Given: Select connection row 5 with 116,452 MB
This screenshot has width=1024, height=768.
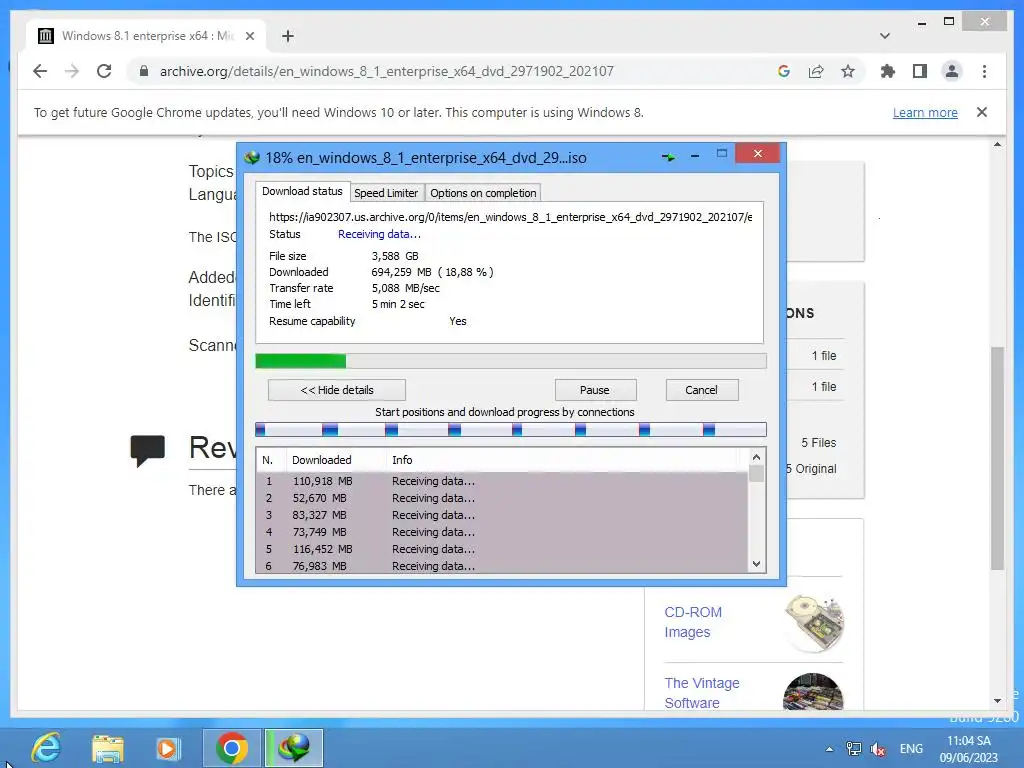Looking at the screenshot, I should pyautogui.click(x=502, y=549).
